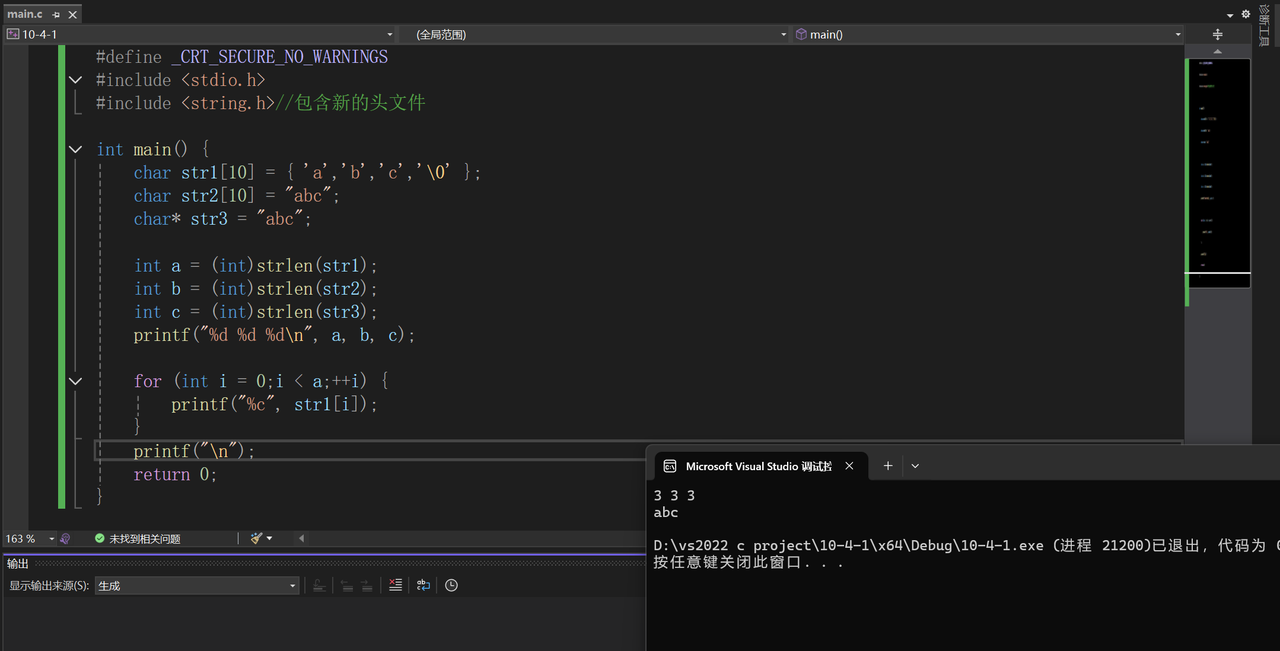The width and height of the screenshot is (1280, 651).
Task: Open the document well settings gear
Action: (x=1246, y=14)
